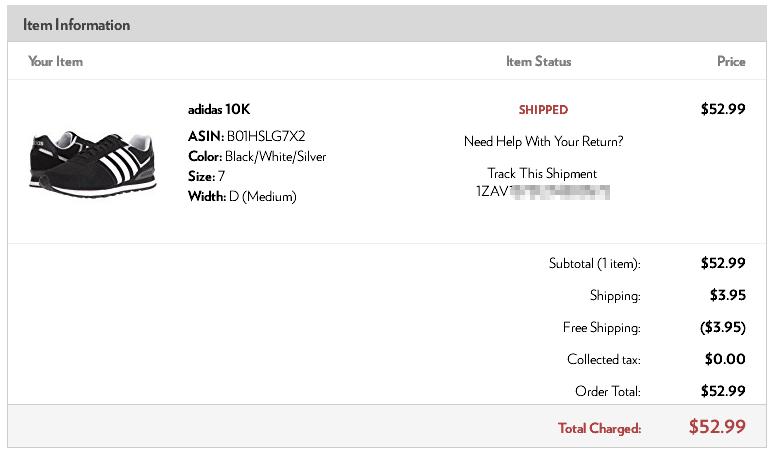Click the red Total Charged $52.99 amount
This screenshot has height=455, width=774.
tap(717, 427)
